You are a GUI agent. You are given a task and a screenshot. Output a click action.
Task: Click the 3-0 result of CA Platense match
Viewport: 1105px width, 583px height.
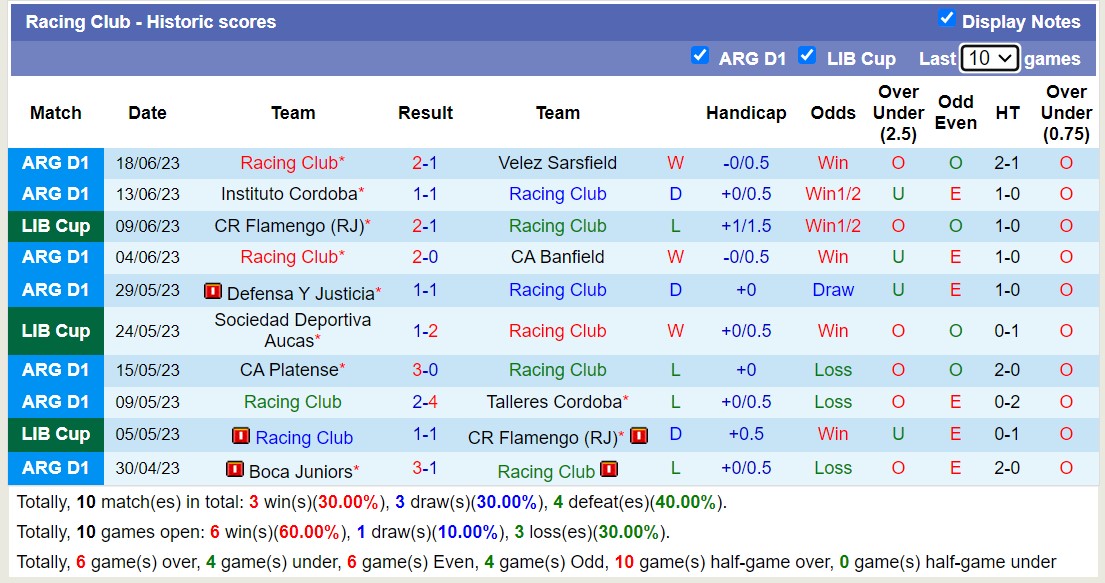tap(425, 370)
